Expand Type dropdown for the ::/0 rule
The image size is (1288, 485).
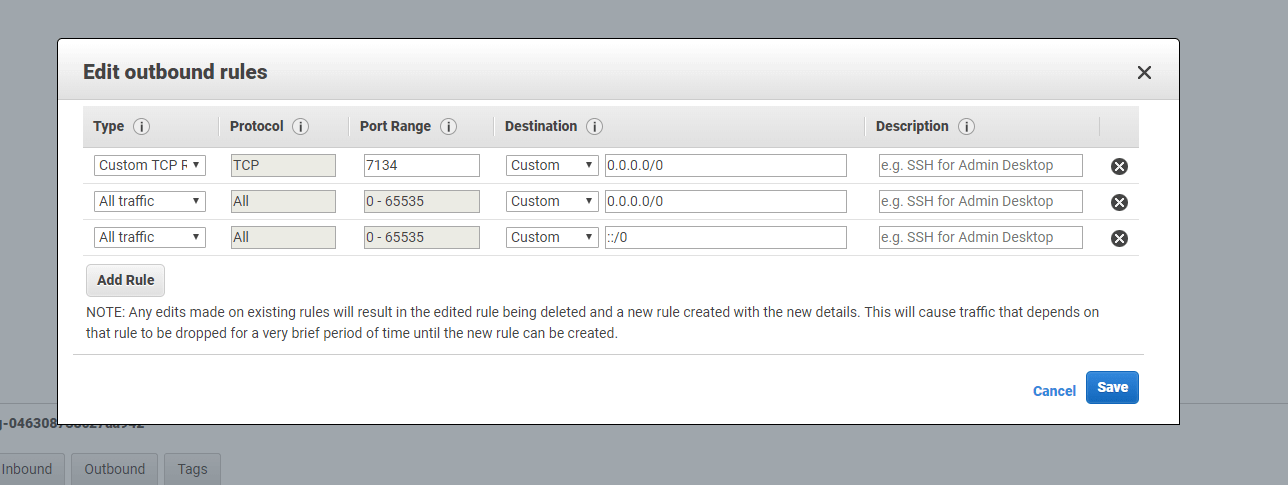click(150, 237)
